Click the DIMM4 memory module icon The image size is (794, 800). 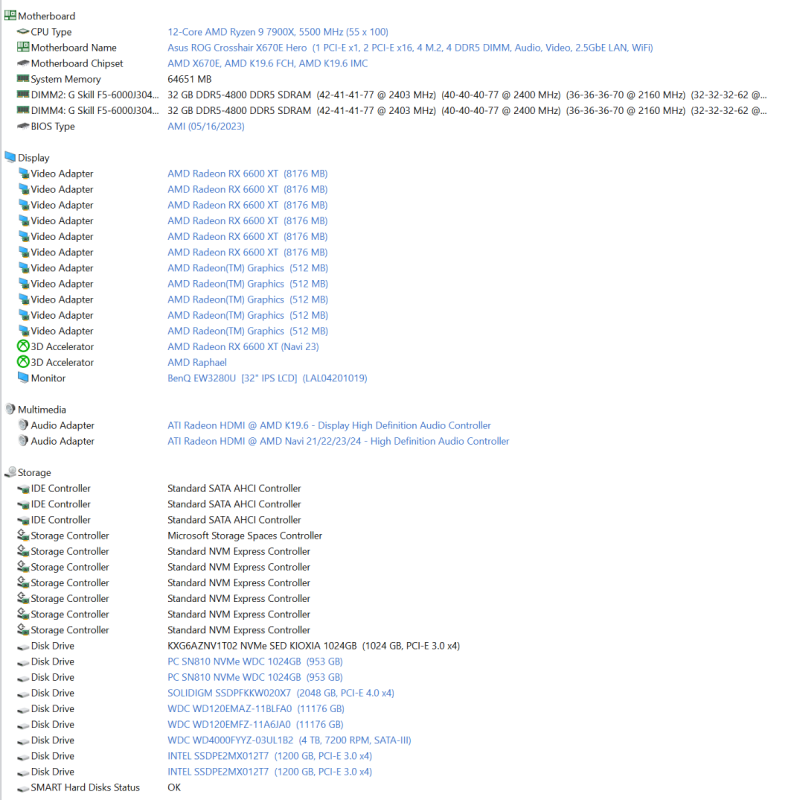pyautogui.click(x=23, y=110)
